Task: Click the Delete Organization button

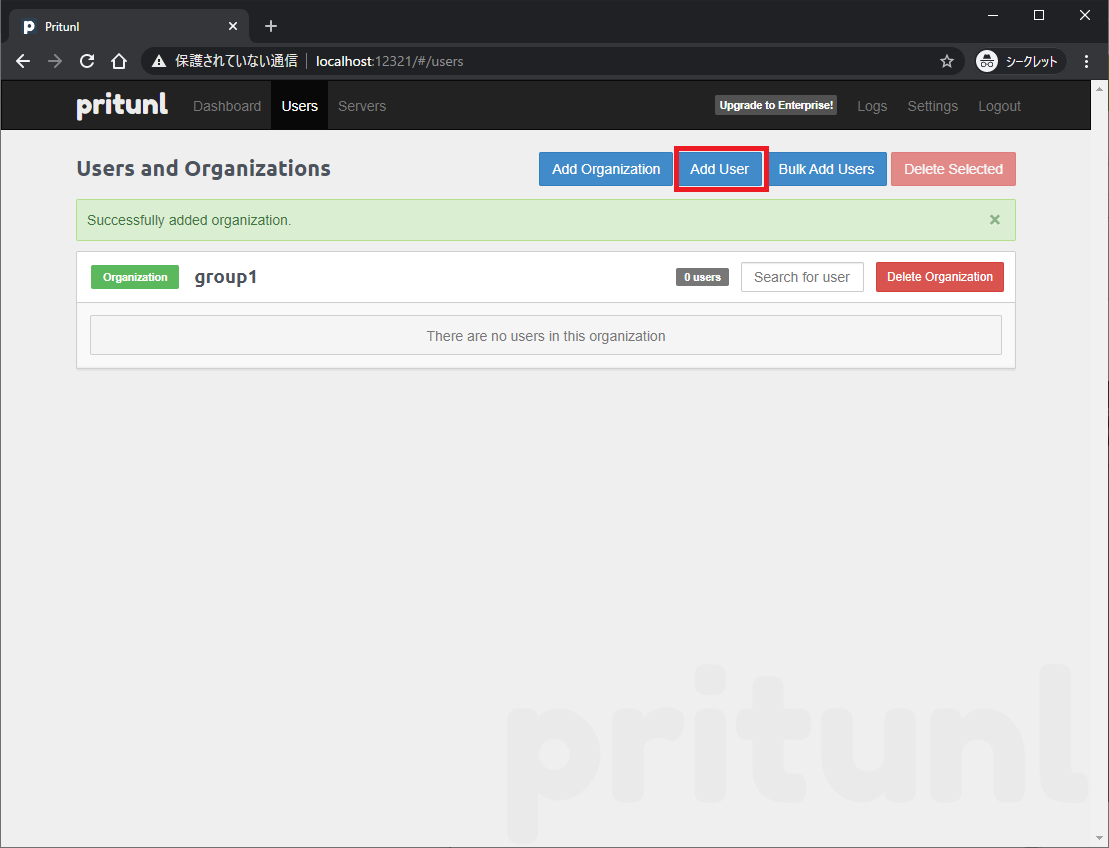Action: click(x=939, y=277)
